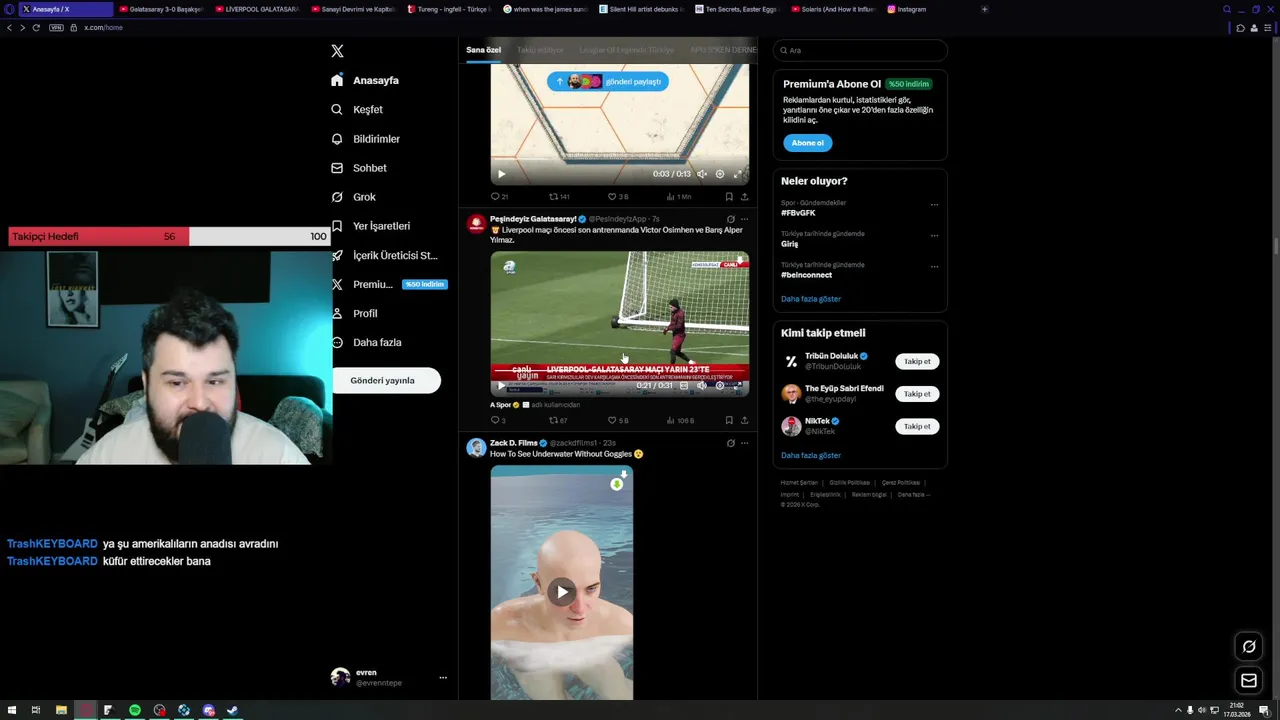
Task: Reload the page in browser toolbar
Action: 36,27
